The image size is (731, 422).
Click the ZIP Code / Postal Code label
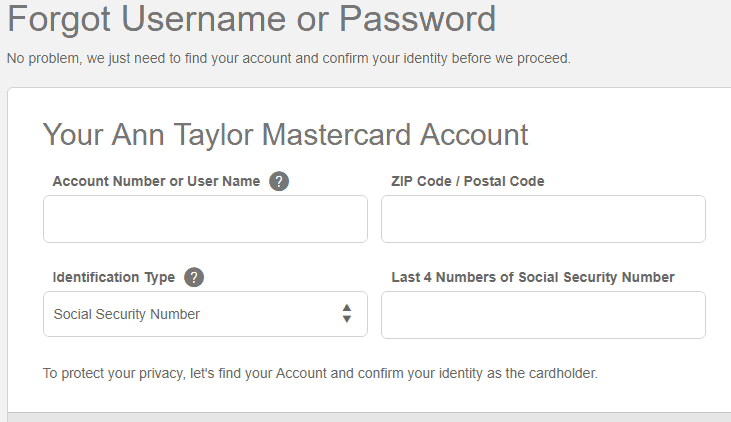pos(468,181)
